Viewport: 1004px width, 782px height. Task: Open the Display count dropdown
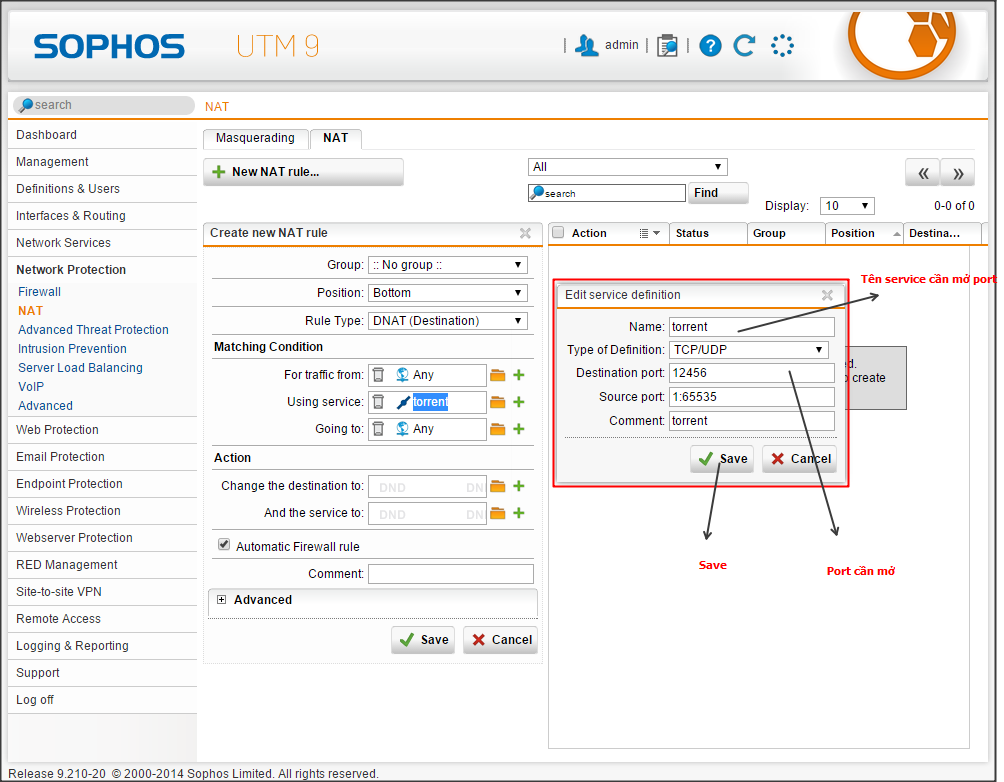point(847,206)
